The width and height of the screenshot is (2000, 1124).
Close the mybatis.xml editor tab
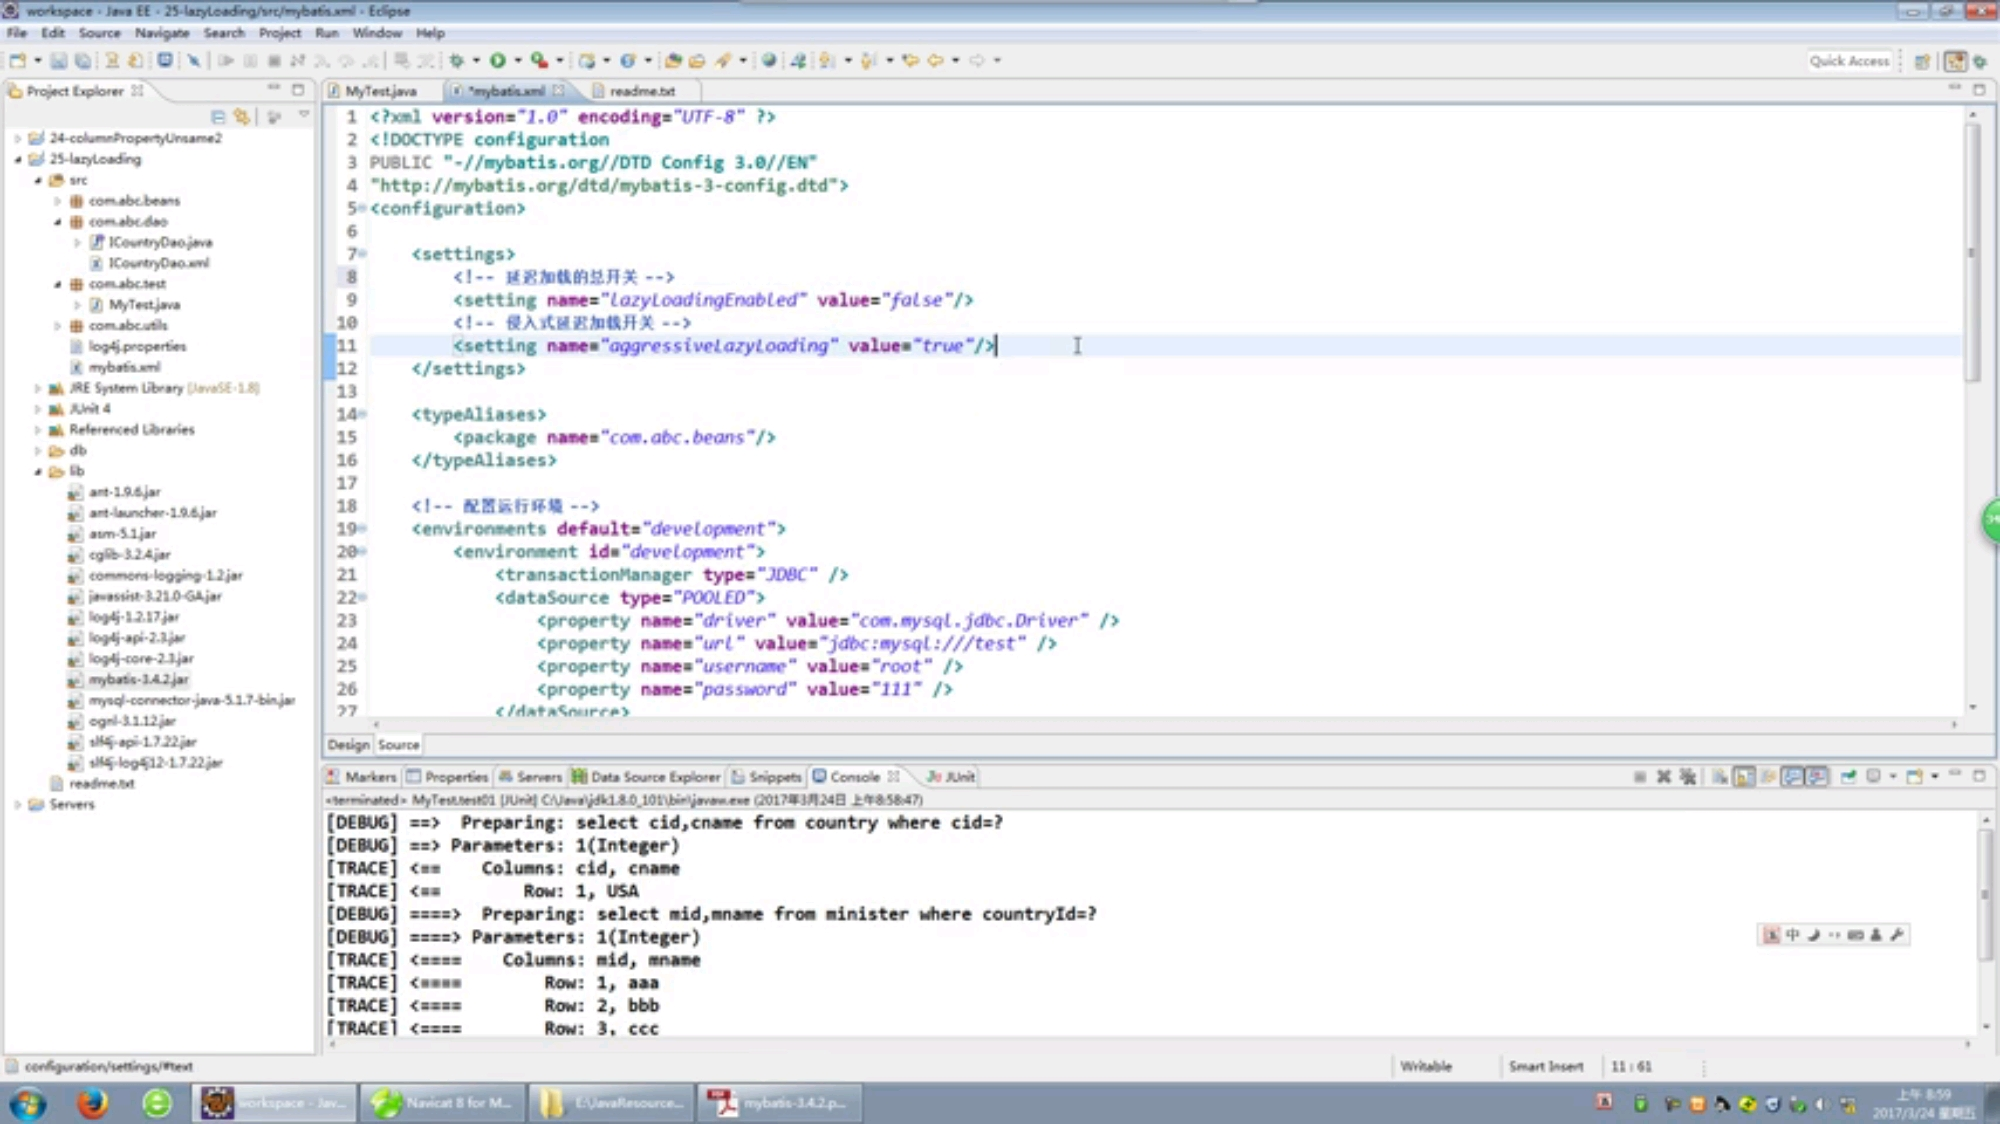pos(558,91)
